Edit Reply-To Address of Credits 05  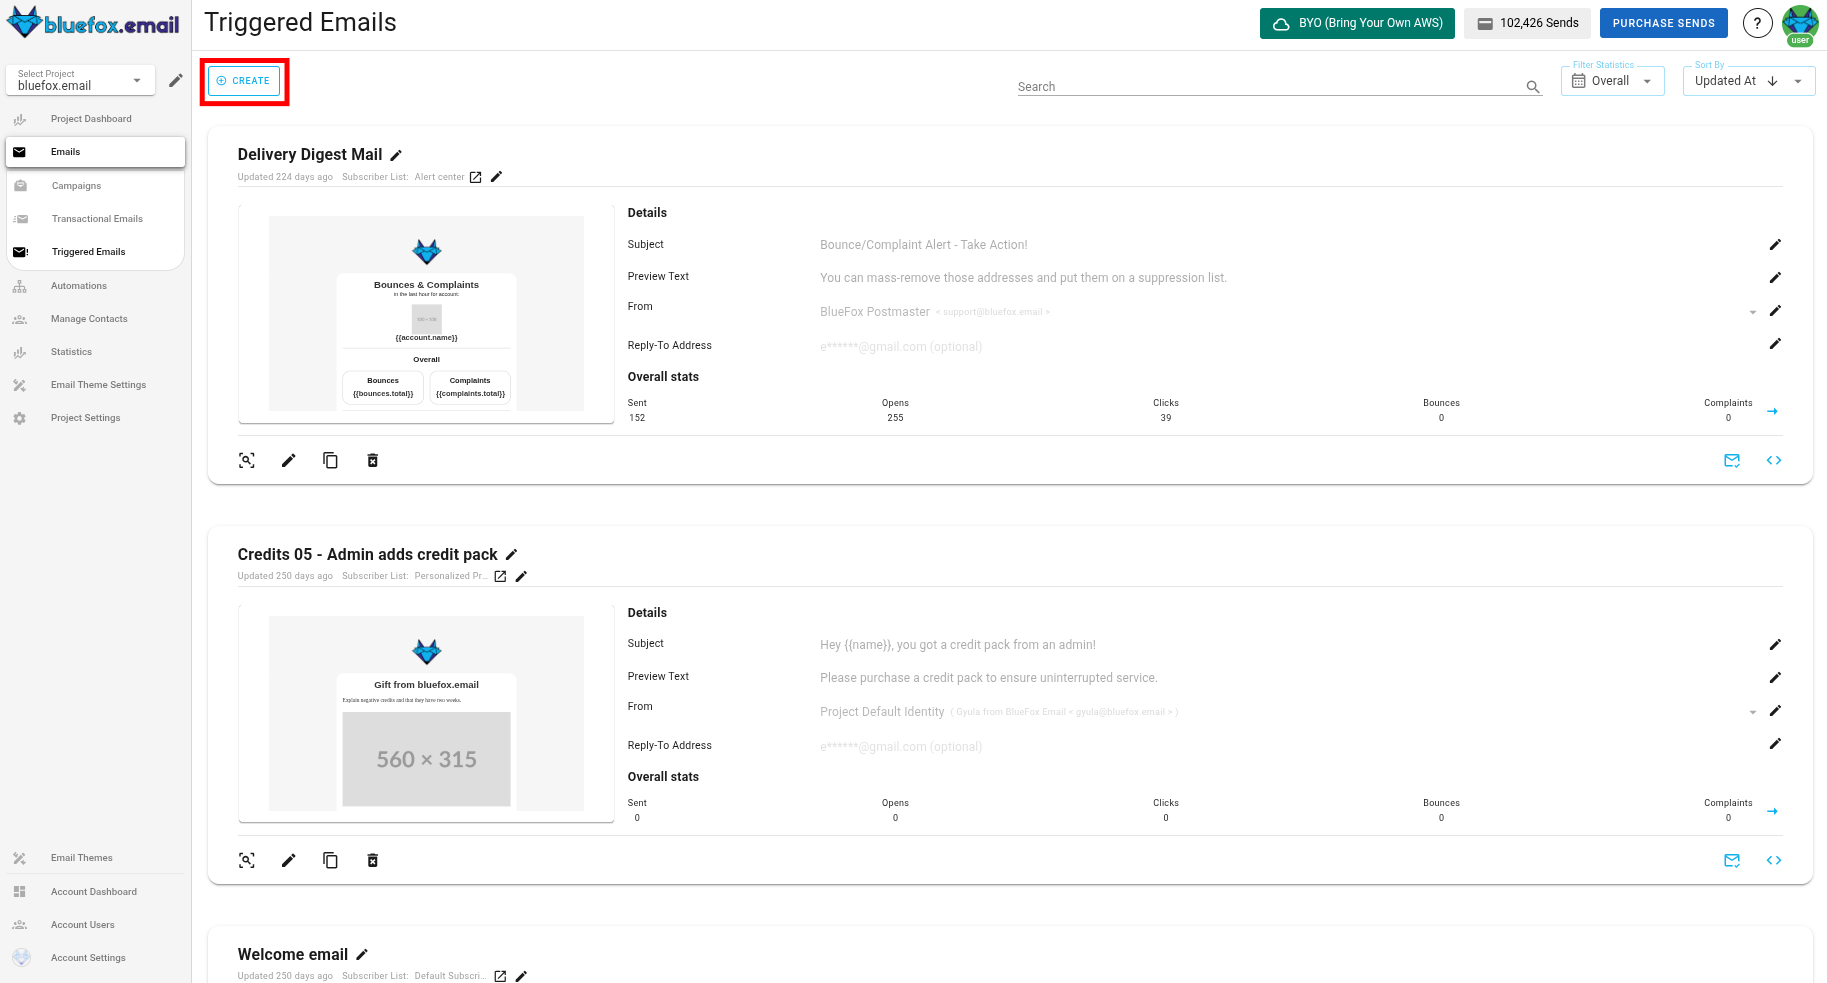click(1775, 744)
